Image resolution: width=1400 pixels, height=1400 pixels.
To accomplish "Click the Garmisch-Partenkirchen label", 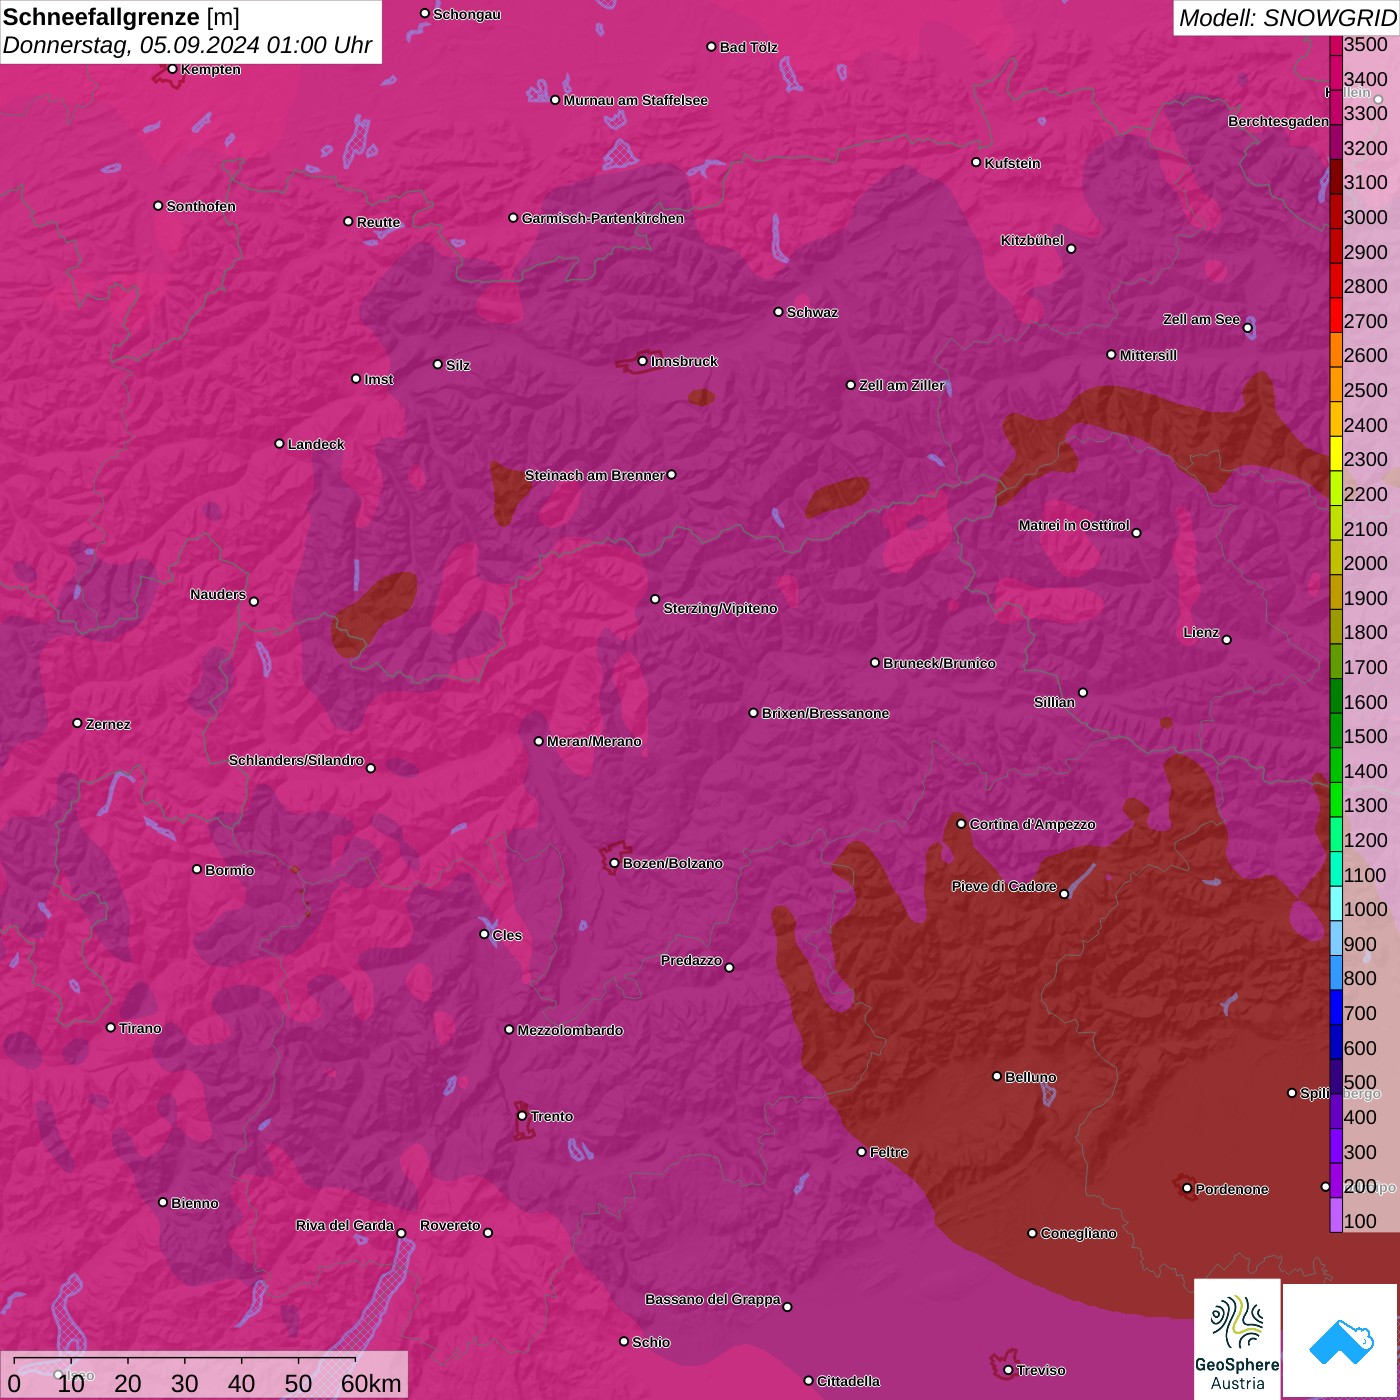I will 603,218.
